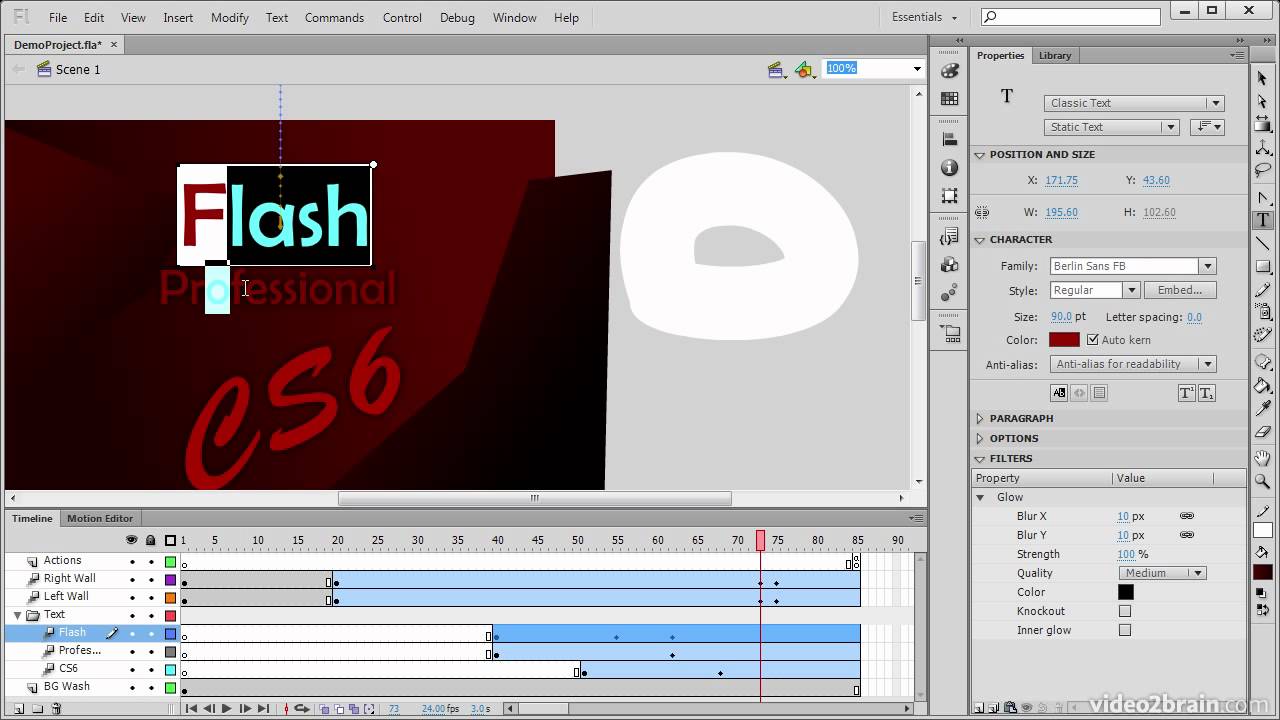Click the Edit Symbols icon
This screenshot has width=1280, height=720.
click(x=805, y=69)
